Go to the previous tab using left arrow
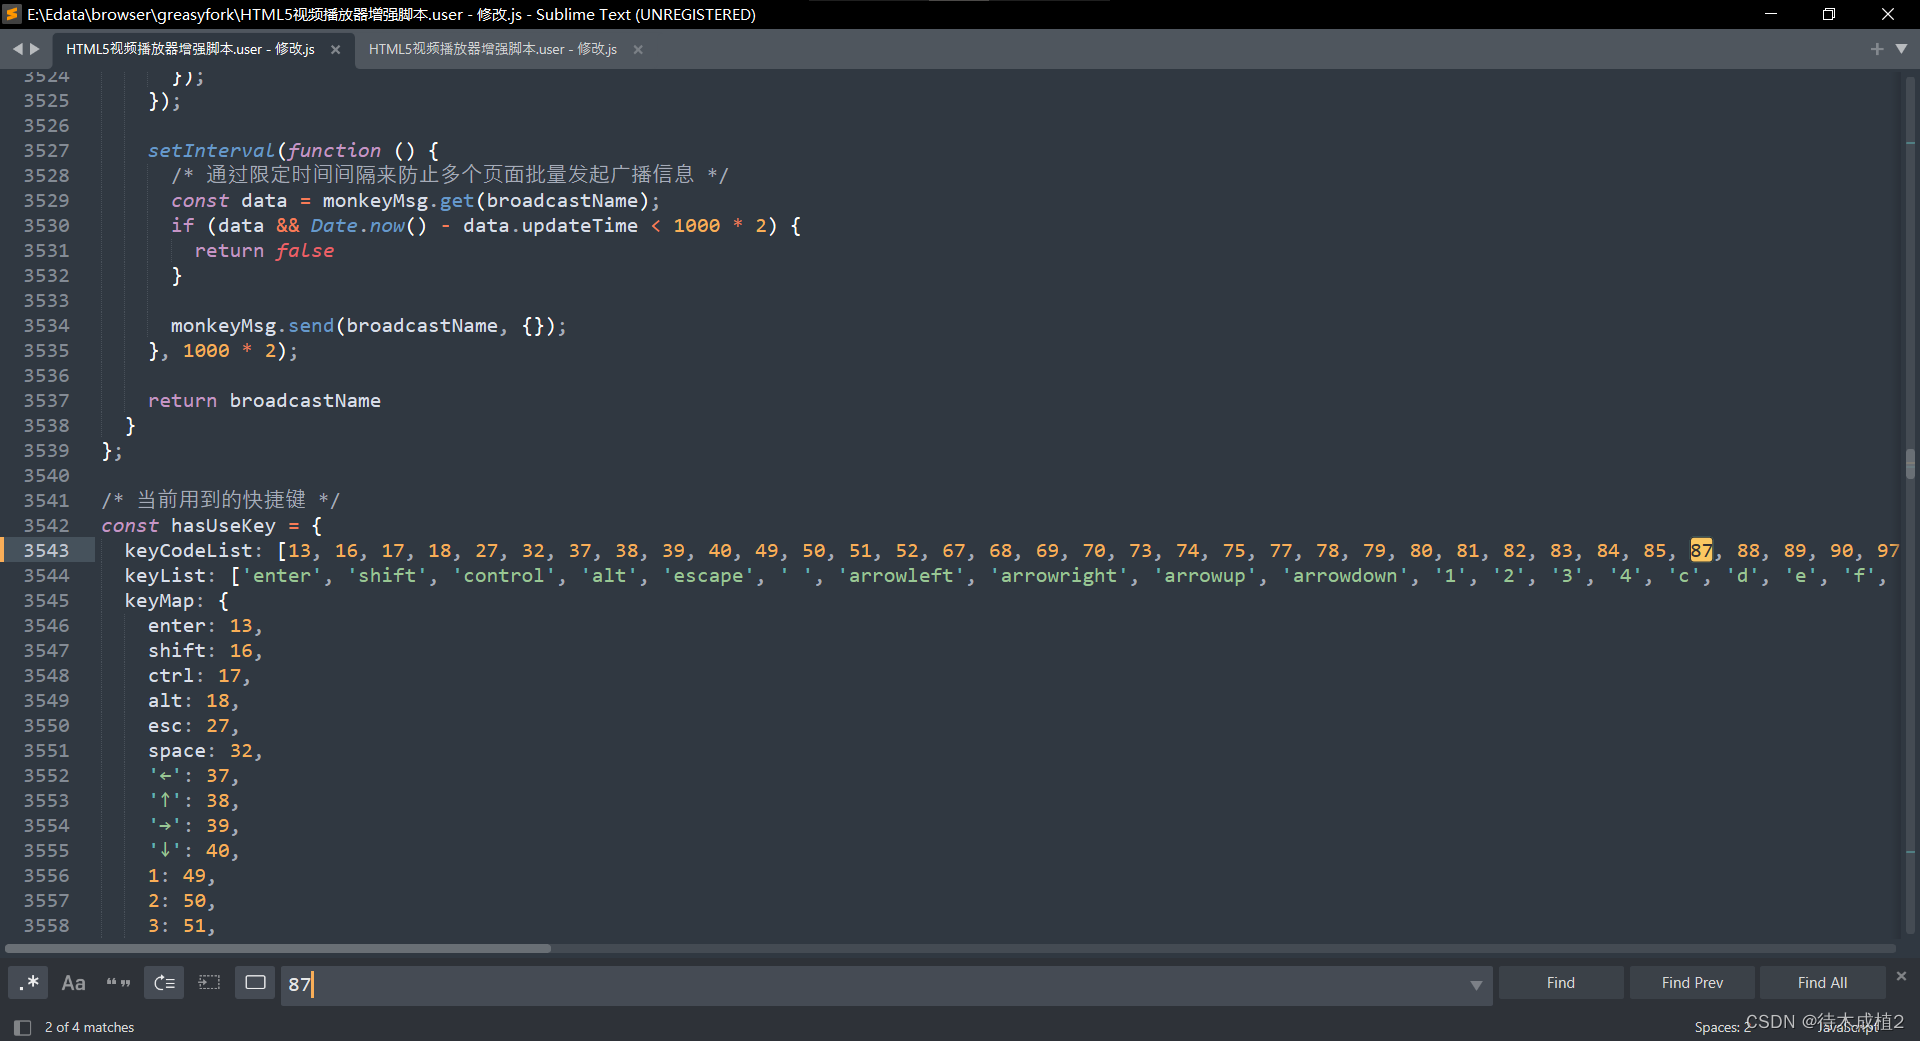Image resolution: width=1920 pixels, height=1041 pixels. pos(17,48)
